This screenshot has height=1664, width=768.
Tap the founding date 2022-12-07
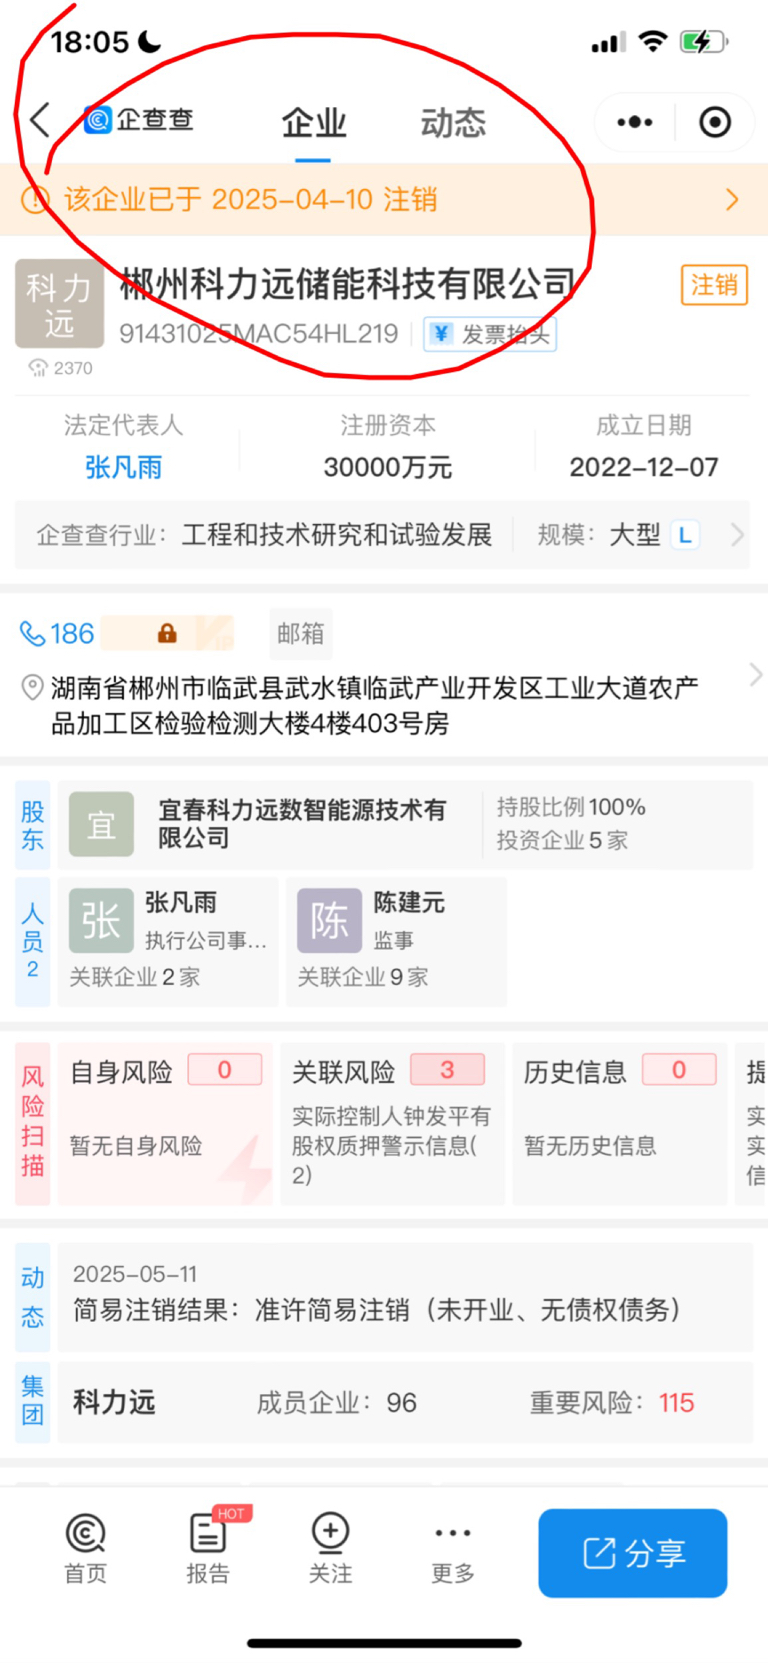(x=644, y=467)
